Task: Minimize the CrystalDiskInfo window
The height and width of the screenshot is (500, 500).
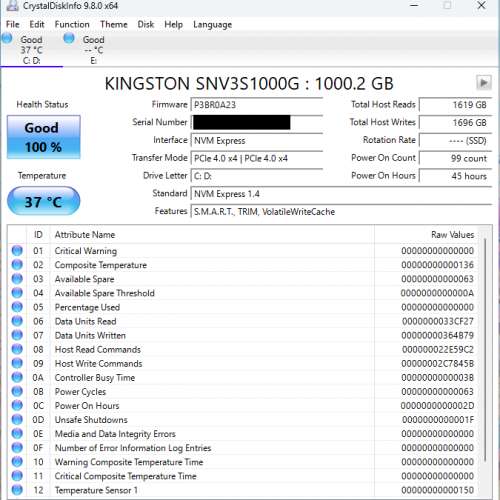Action: (x=414, y=5)
